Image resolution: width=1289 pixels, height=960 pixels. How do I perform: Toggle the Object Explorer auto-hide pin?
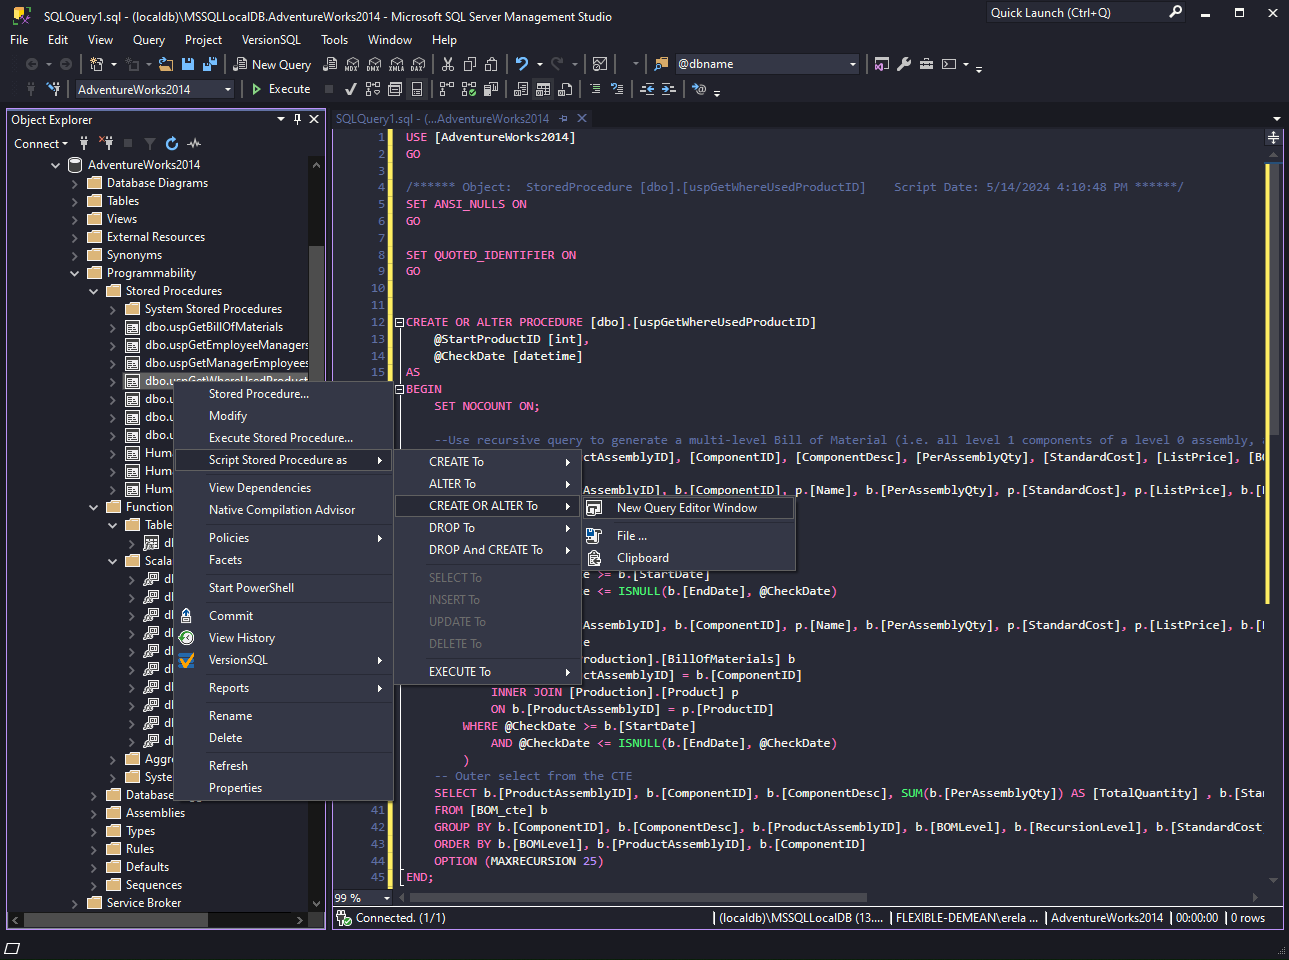(x=297, y=119)
